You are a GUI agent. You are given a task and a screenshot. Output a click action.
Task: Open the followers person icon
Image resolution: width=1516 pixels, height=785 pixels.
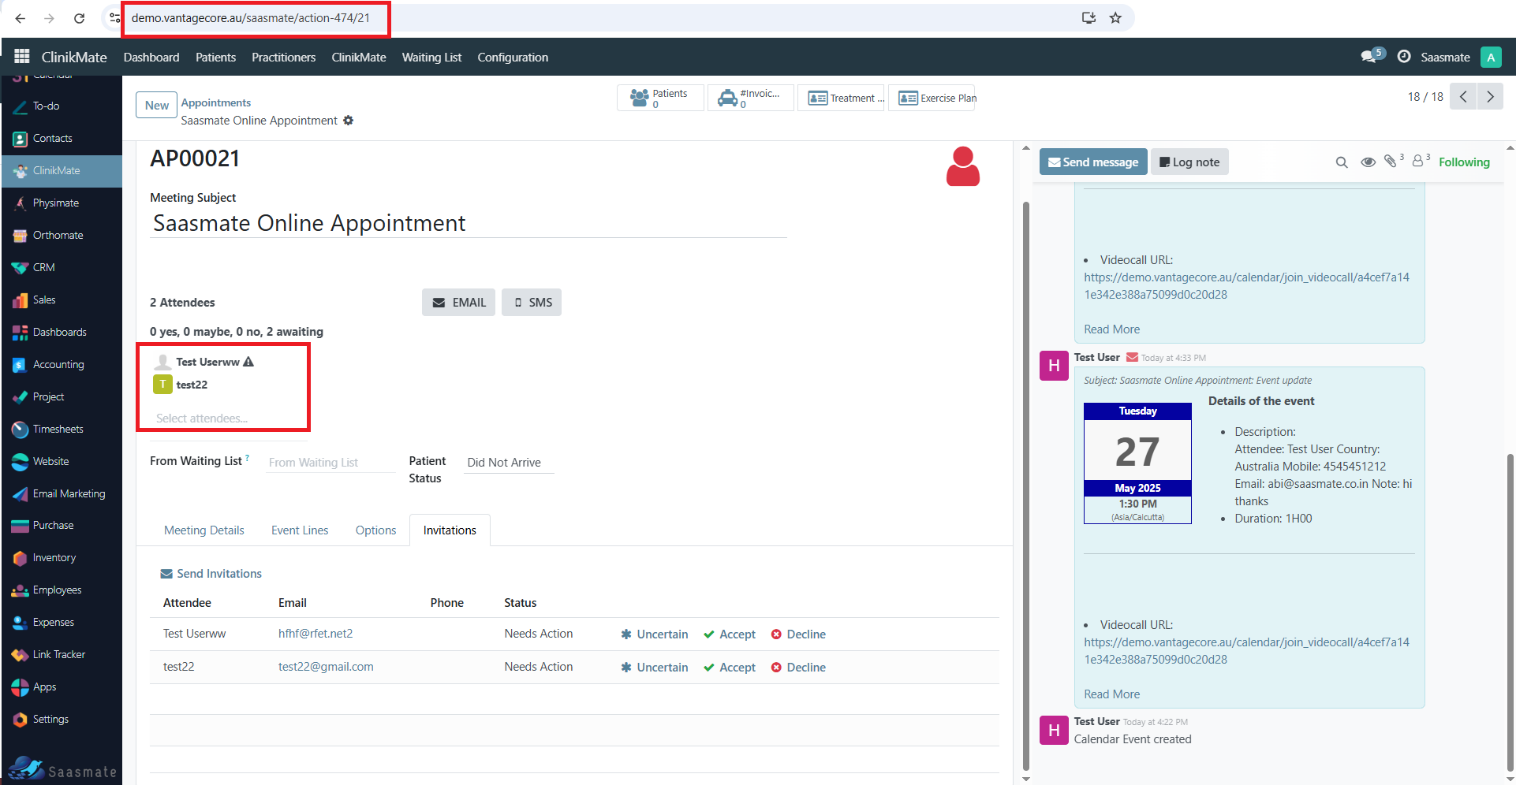pos(1418,162)
